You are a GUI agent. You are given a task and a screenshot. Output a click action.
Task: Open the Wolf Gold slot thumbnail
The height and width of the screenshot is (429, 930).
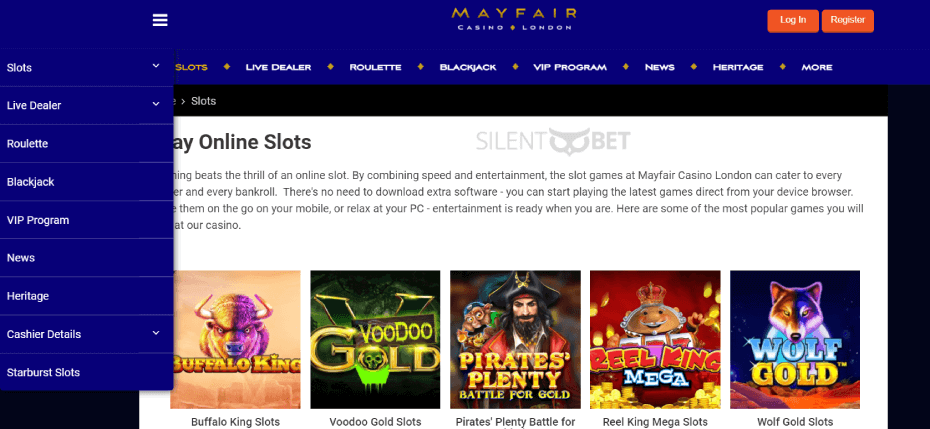(795, 339)
